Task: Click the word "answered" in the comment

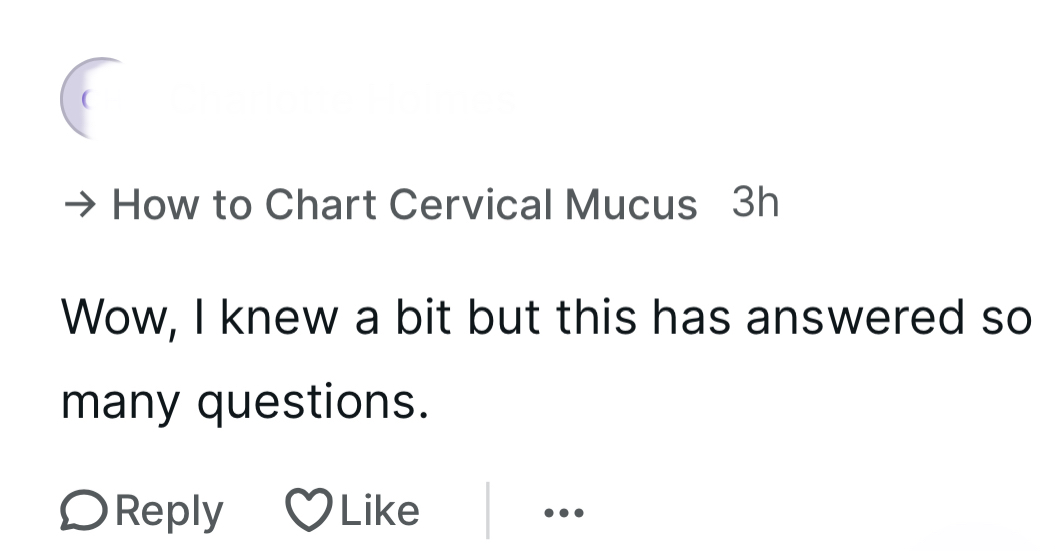Action: pos(841,318)
